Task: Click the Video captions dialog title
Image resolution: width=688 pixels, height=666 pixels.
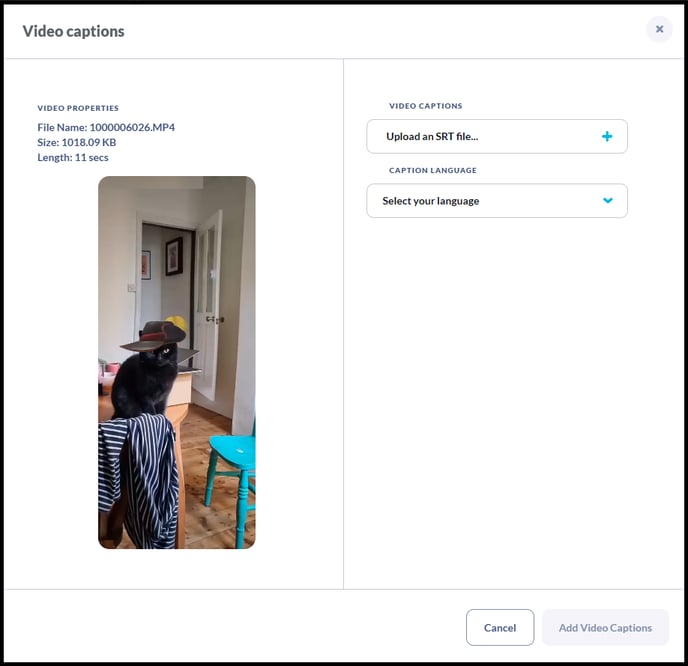Action: pyautogui.click(x=73, y=31)
